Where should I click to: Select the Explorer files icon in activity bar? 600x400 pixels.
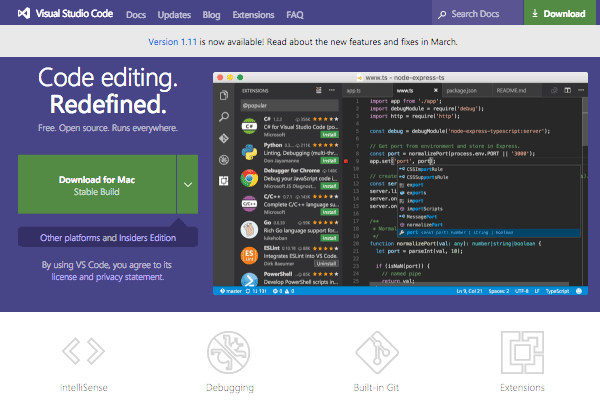point(224,95)
